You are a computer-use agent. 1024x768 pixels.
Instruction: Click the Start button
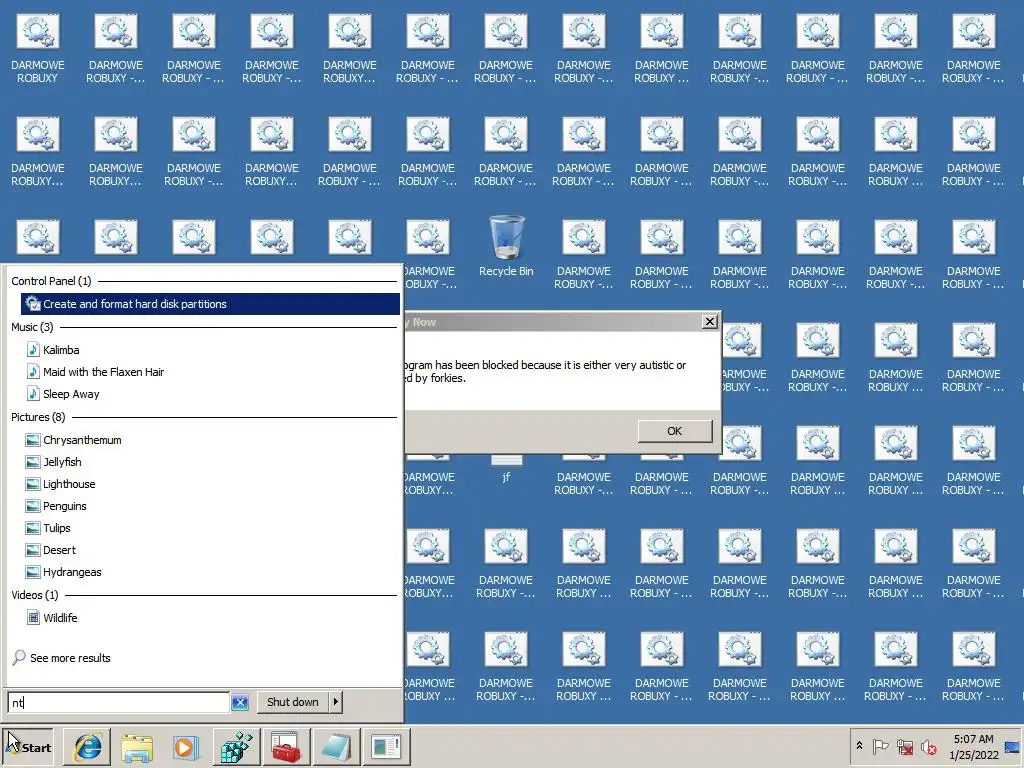click(x=29, y=747)
